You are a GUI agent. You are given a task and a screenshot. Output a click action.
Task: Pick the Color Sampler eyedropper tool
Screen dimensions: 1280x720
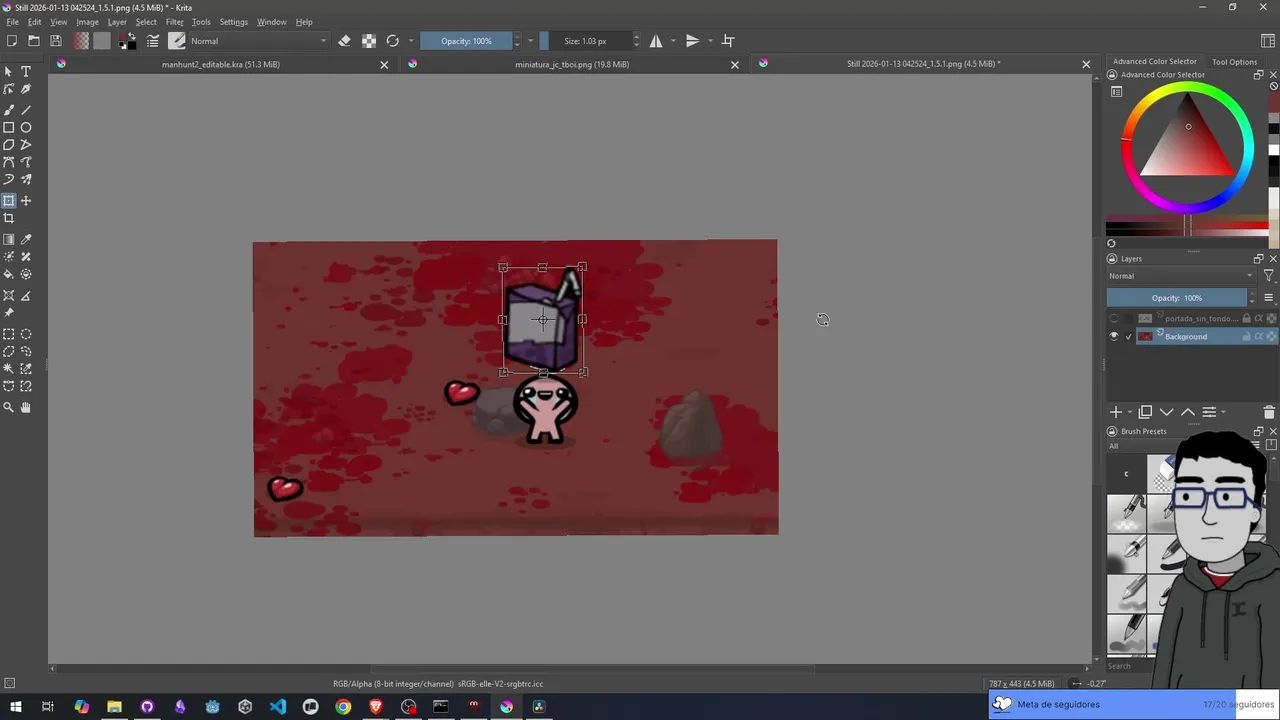click(x=26, y=240)
